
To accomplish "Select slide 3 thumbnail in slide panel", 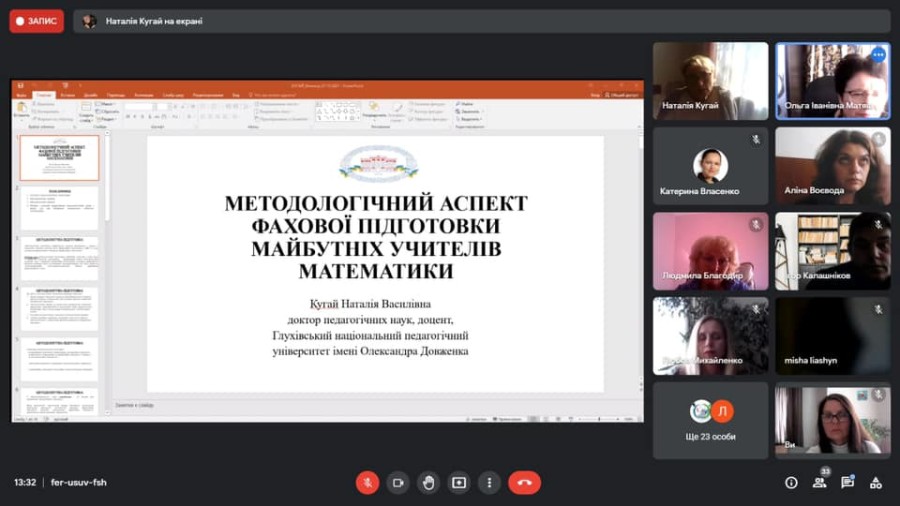I will 59,258.
